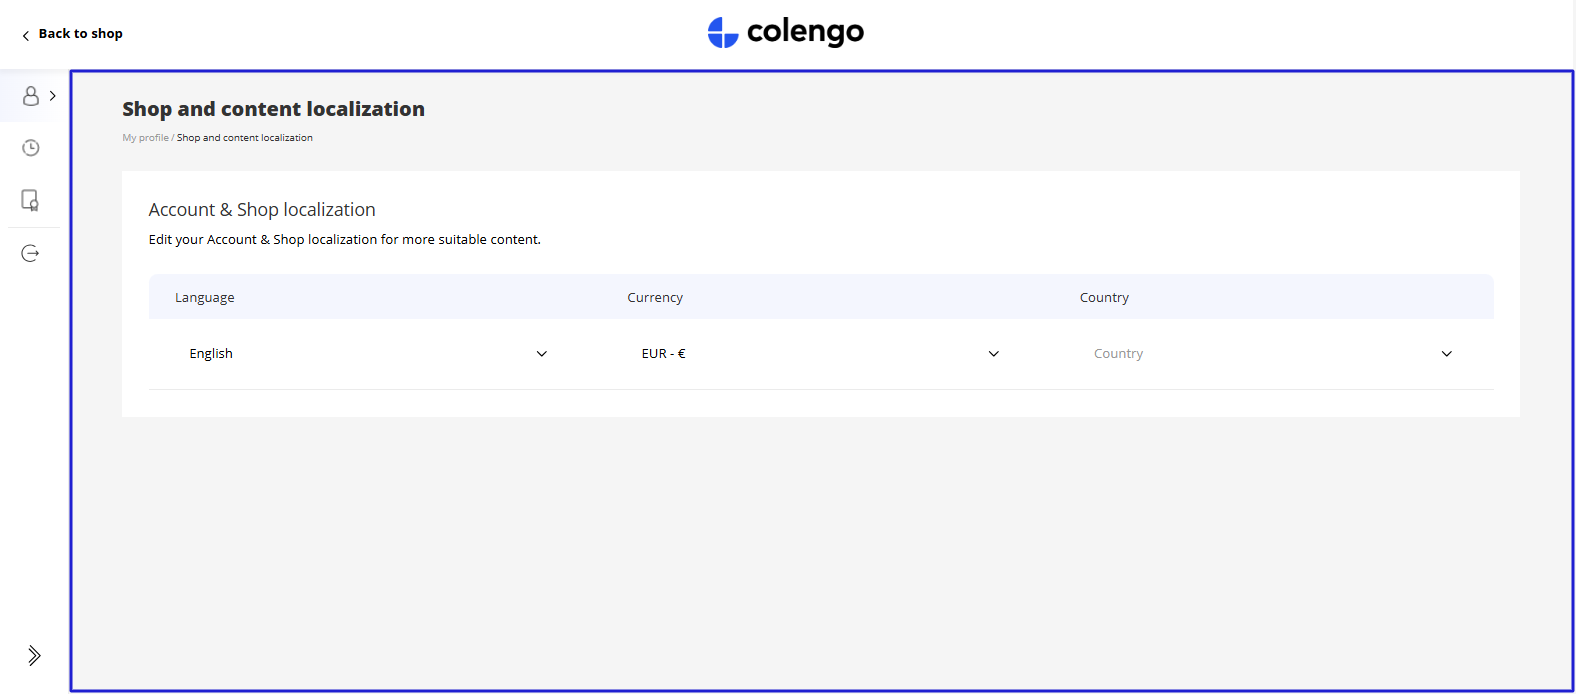Open the history clock icon in sidebar
The height and width of the screenshot is (694, 1576).
pos(31,148)
